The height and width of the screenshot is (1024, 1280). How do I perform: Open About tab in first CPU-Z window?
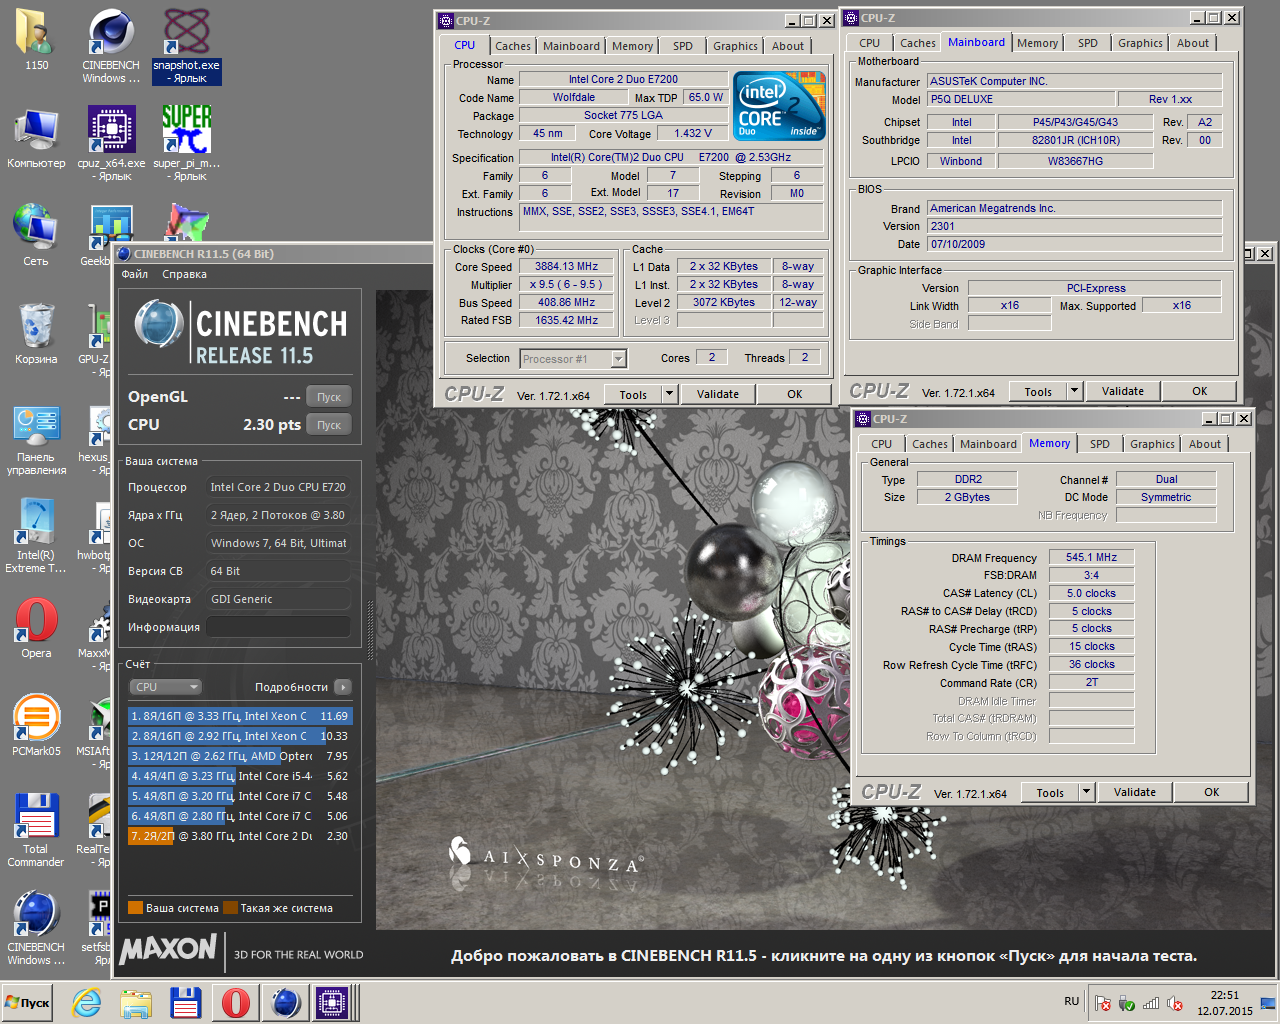[x=788, y=46]
